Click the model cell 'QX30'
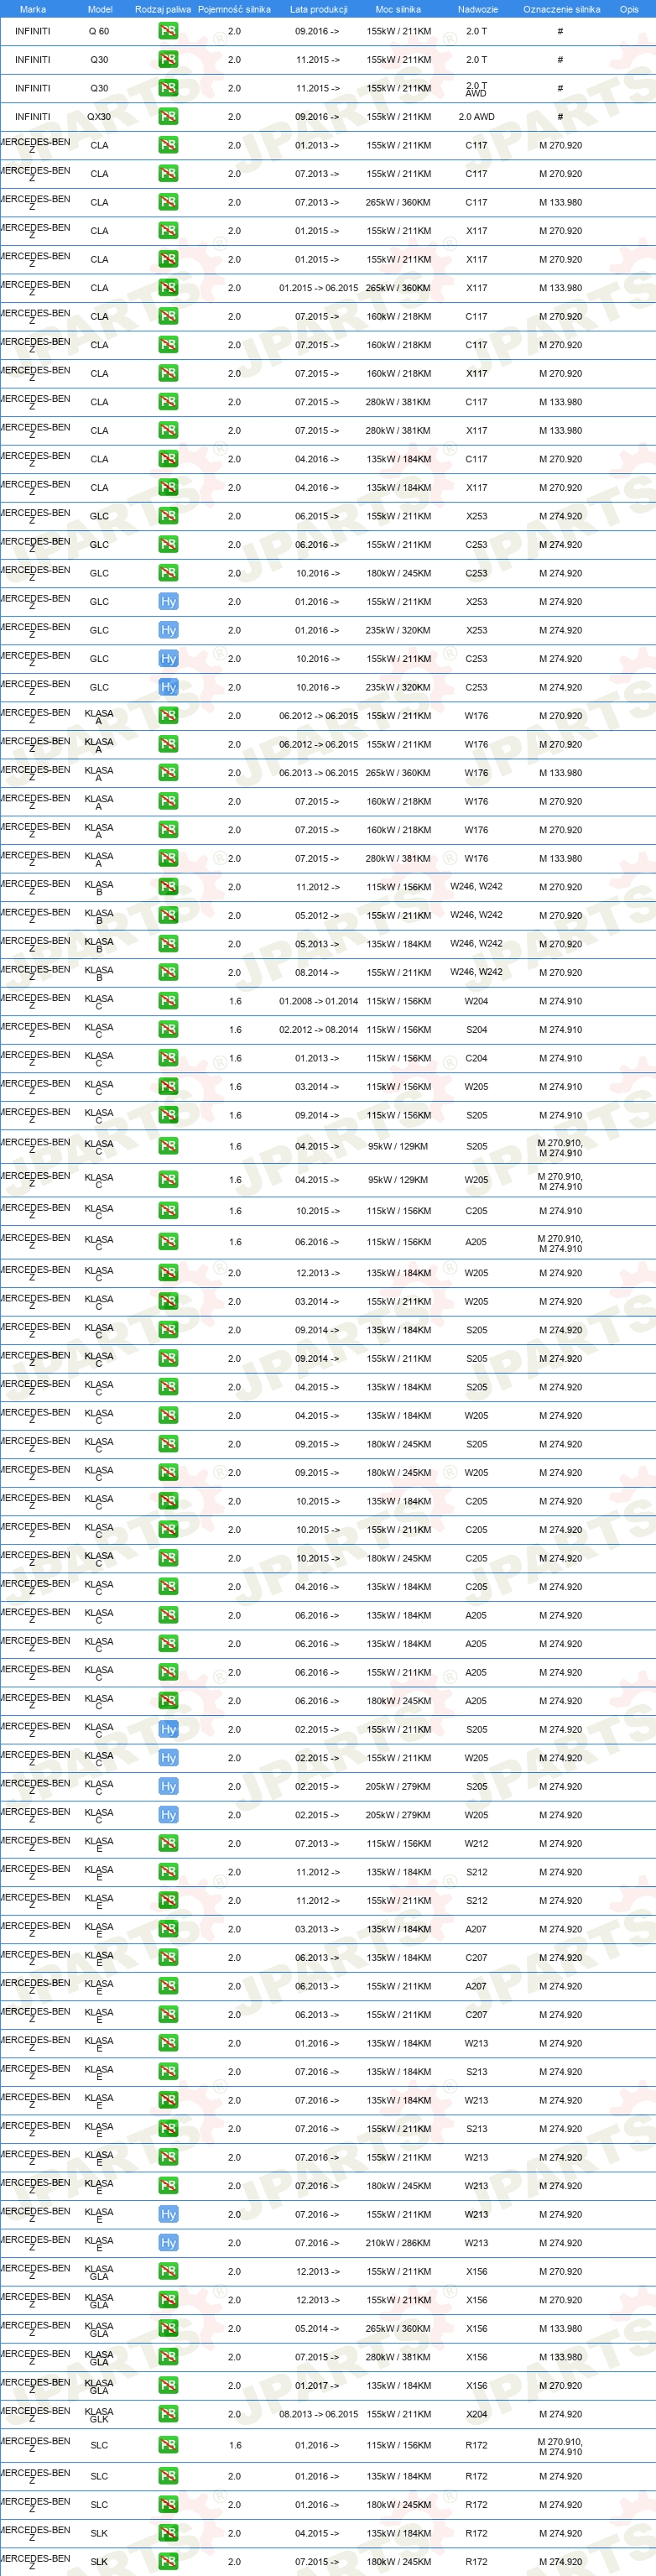Viewport: 656px width, 2576px height. coord(99,117)
